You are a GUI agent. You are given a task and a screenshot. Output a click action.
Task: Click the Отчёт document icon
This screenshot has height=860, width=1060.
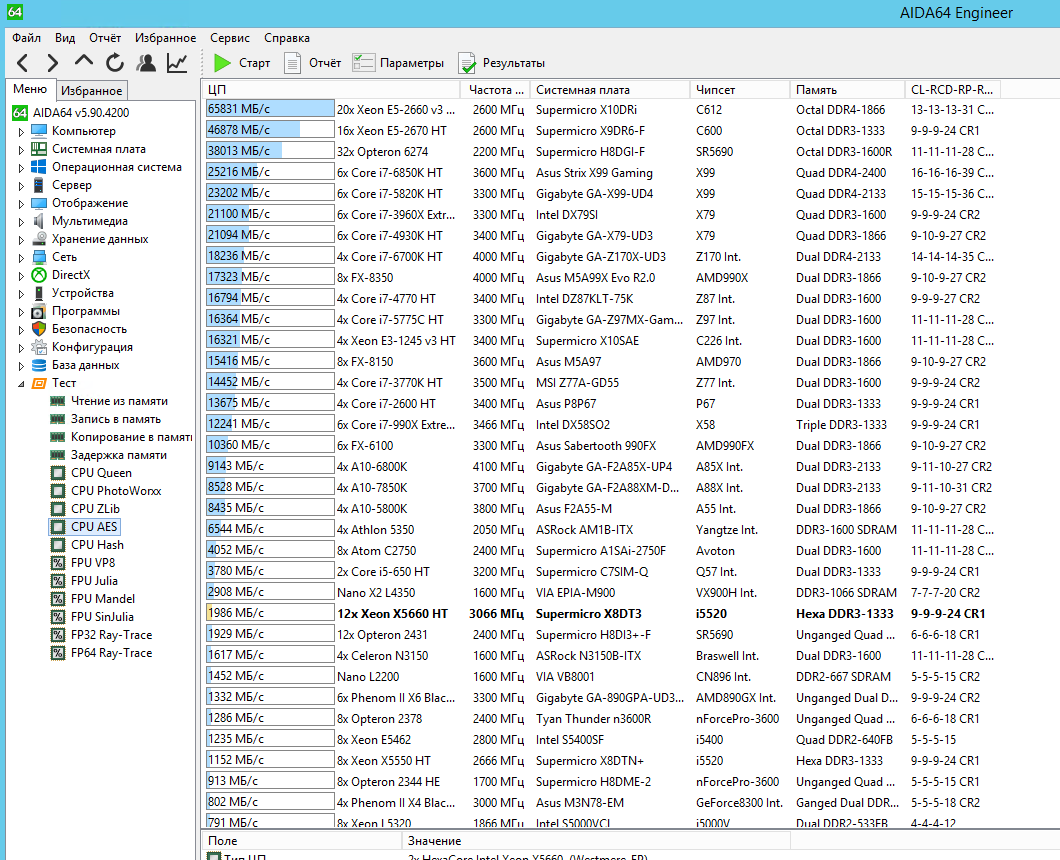pyautogui.click(x=293, y=63)
